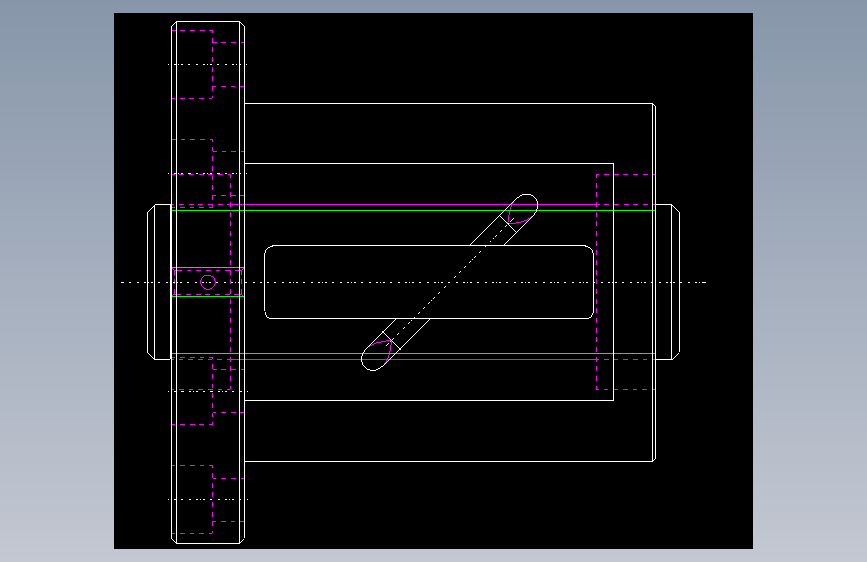Screen dimensions: 867x562
Task: Select the chamfered shaft end on the right
Action: tap(667, 282)
